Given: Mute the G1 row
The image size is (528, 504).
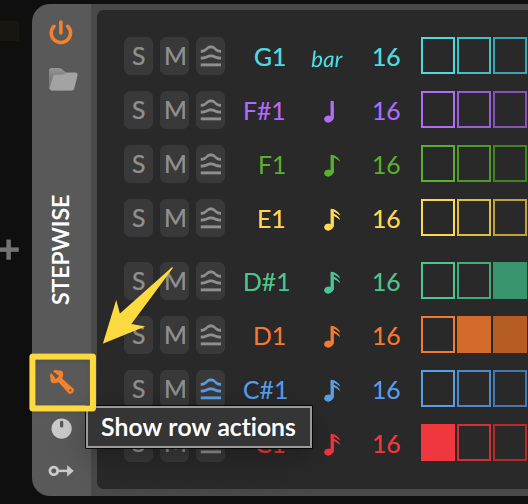Looking at the screenshot, I should pyautogui.click(x=174, y=56).
